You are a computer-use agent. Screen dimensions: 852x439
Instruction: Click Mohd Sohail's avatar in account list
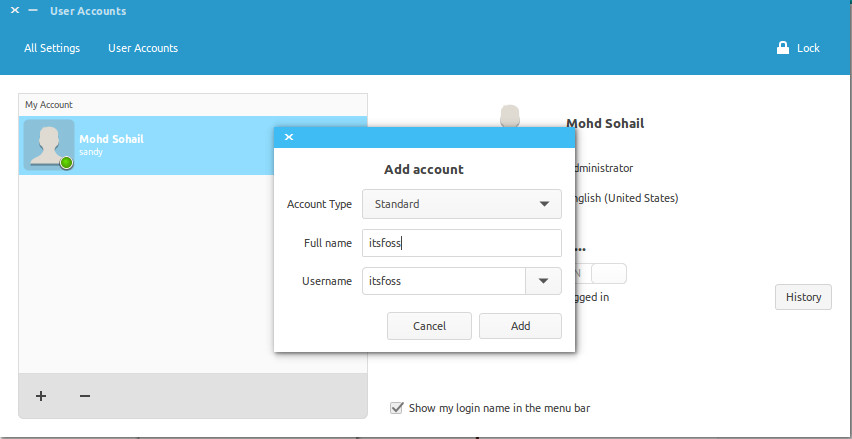(49, 145)
